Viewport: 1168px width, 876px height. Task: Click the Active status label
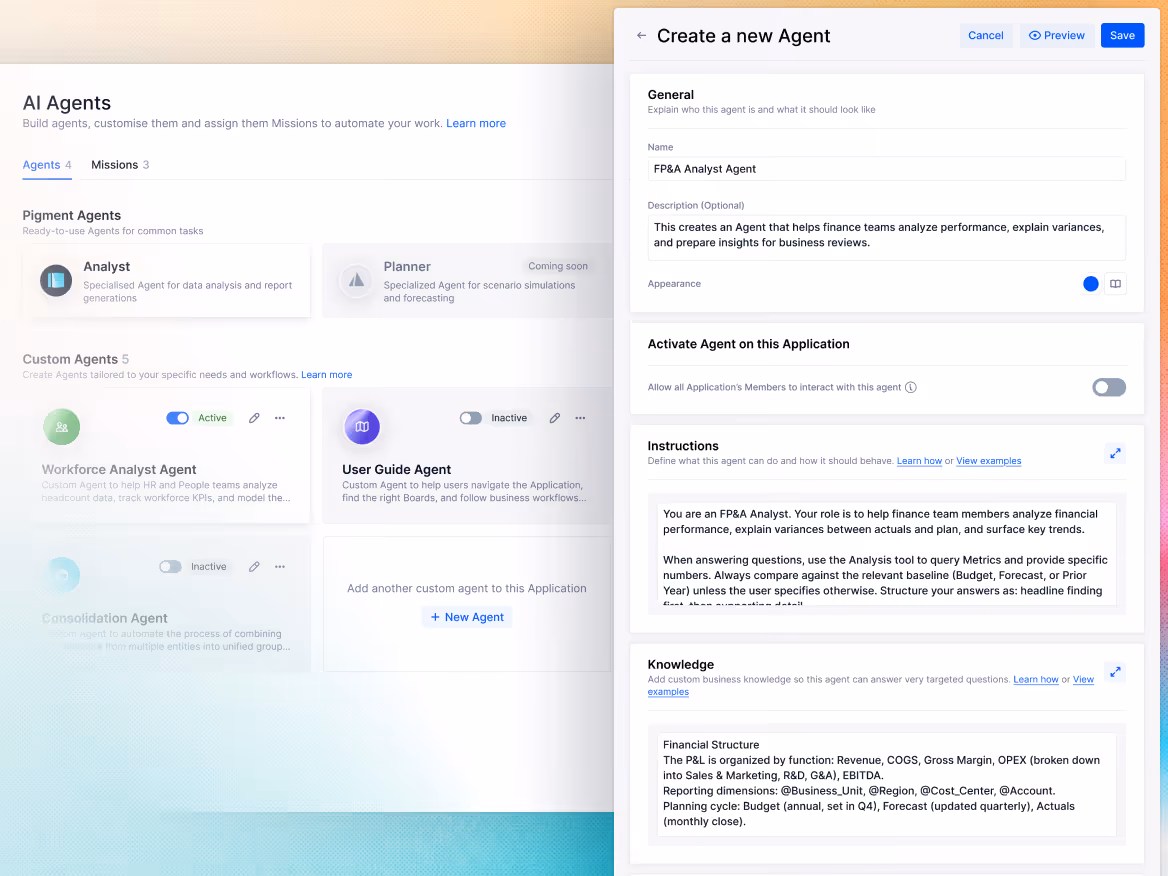[212, 418]
